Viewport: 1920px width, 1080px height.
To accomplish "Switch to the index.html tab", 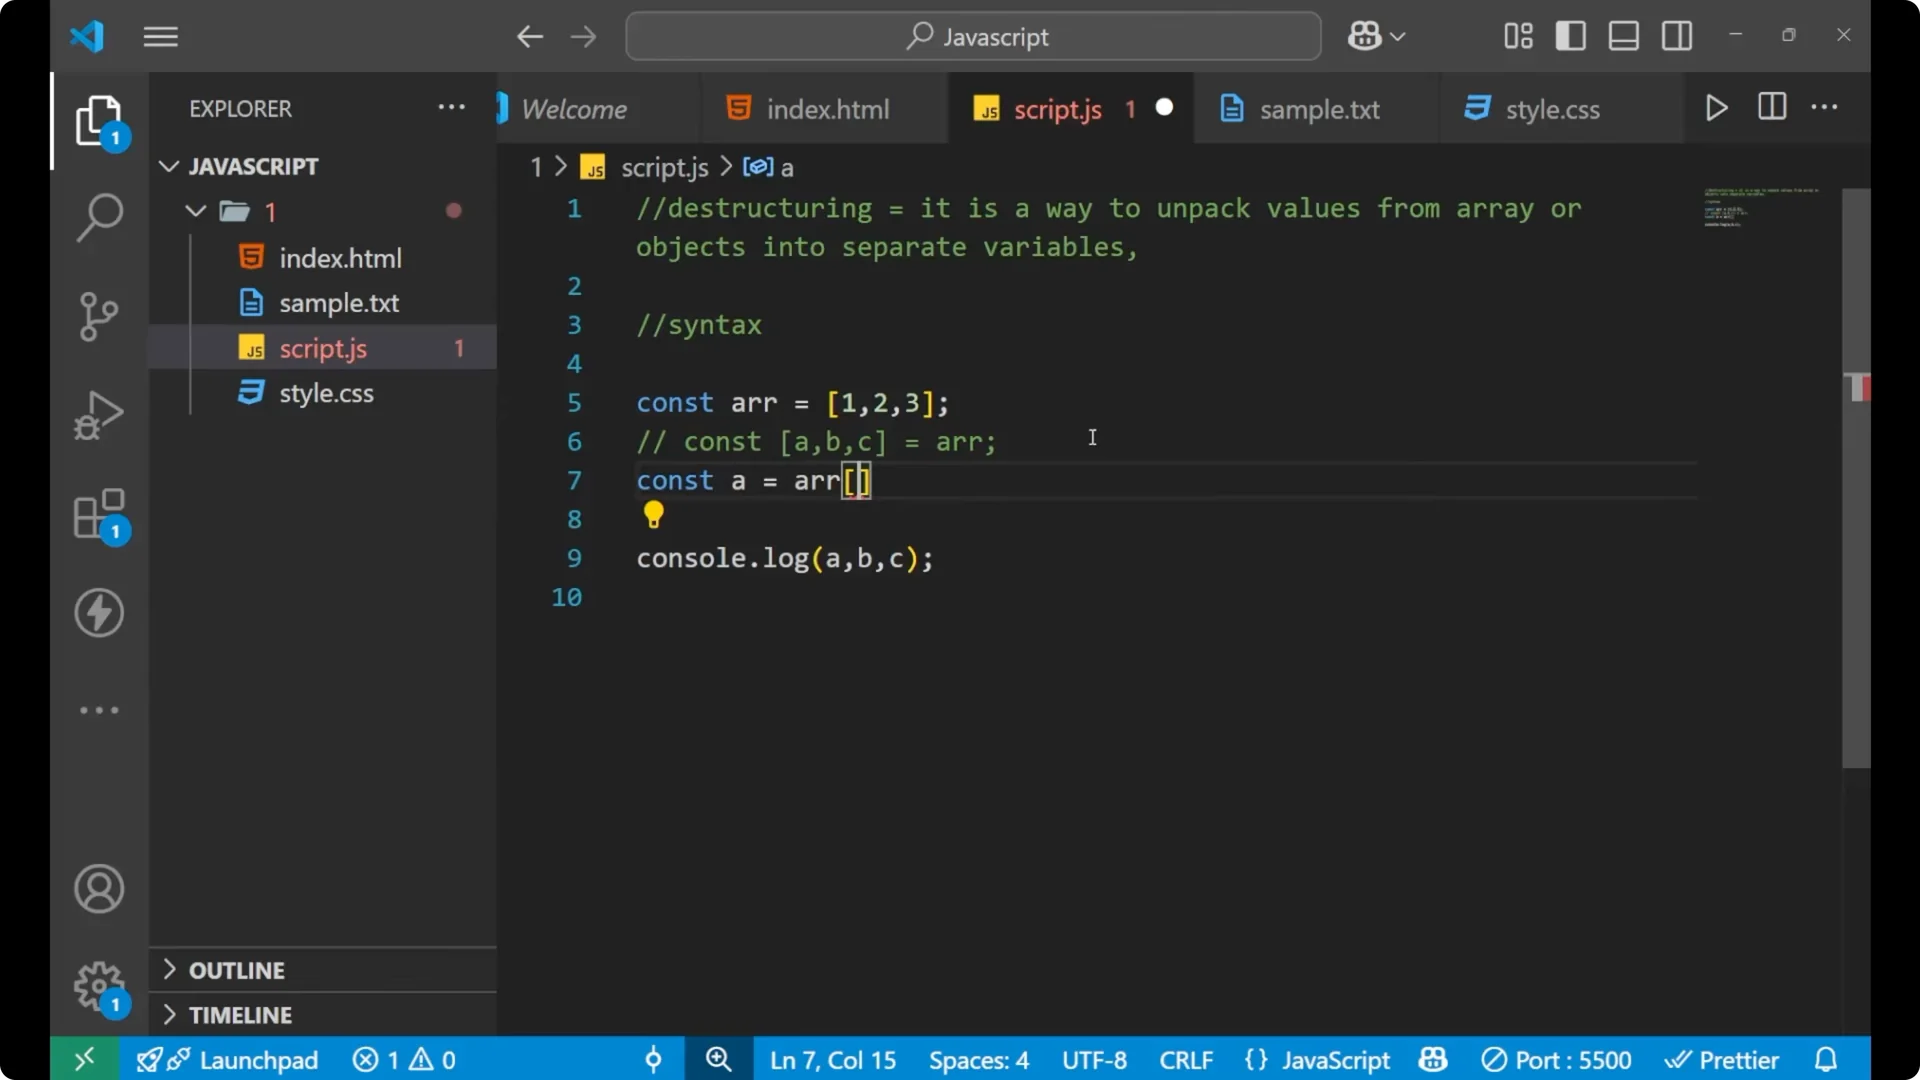I will pyautogui.click(x=827, y=108).
